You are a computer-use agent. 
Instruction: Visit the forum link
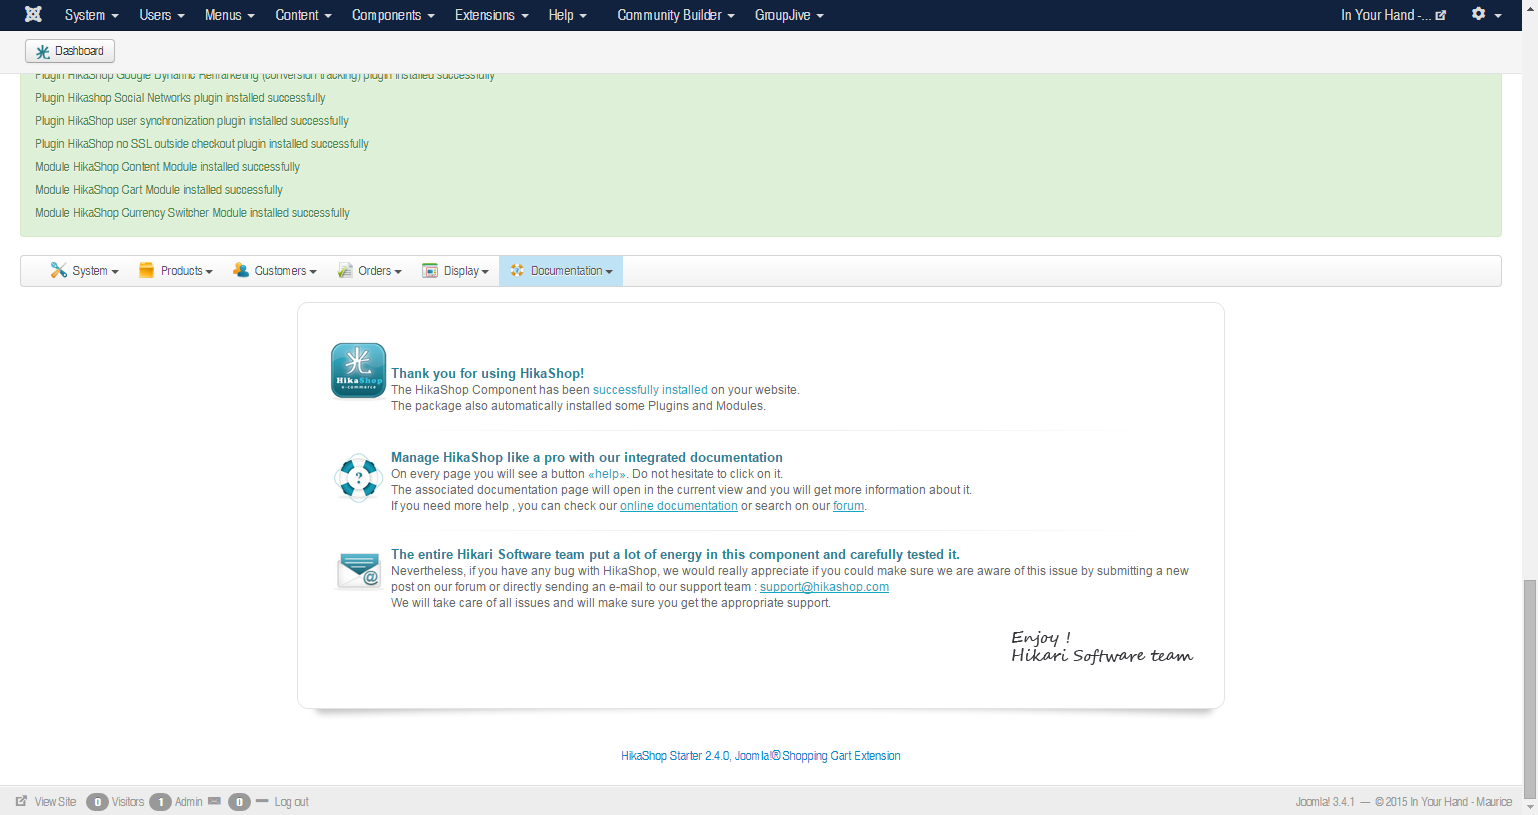(848, 506)
